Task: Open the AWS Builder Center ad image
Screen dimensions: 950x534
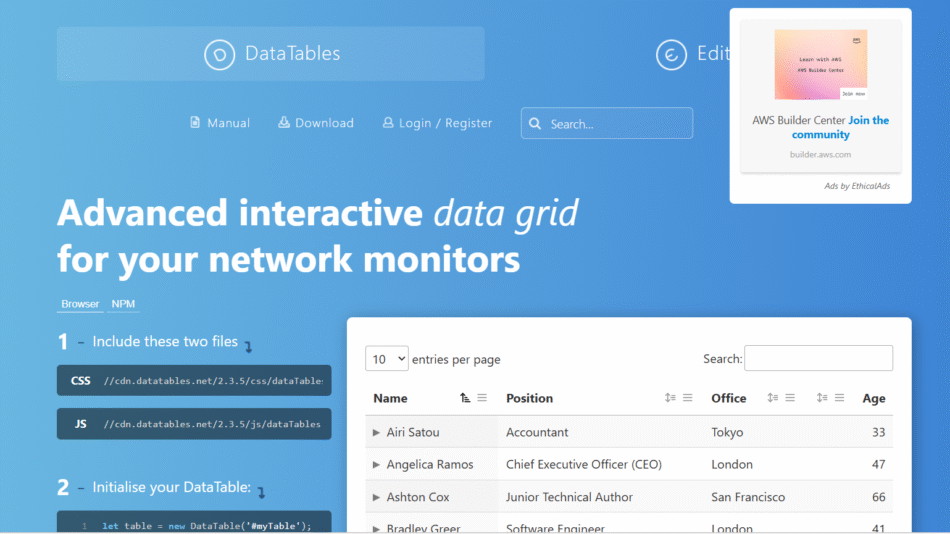Action: click(821, 64)
